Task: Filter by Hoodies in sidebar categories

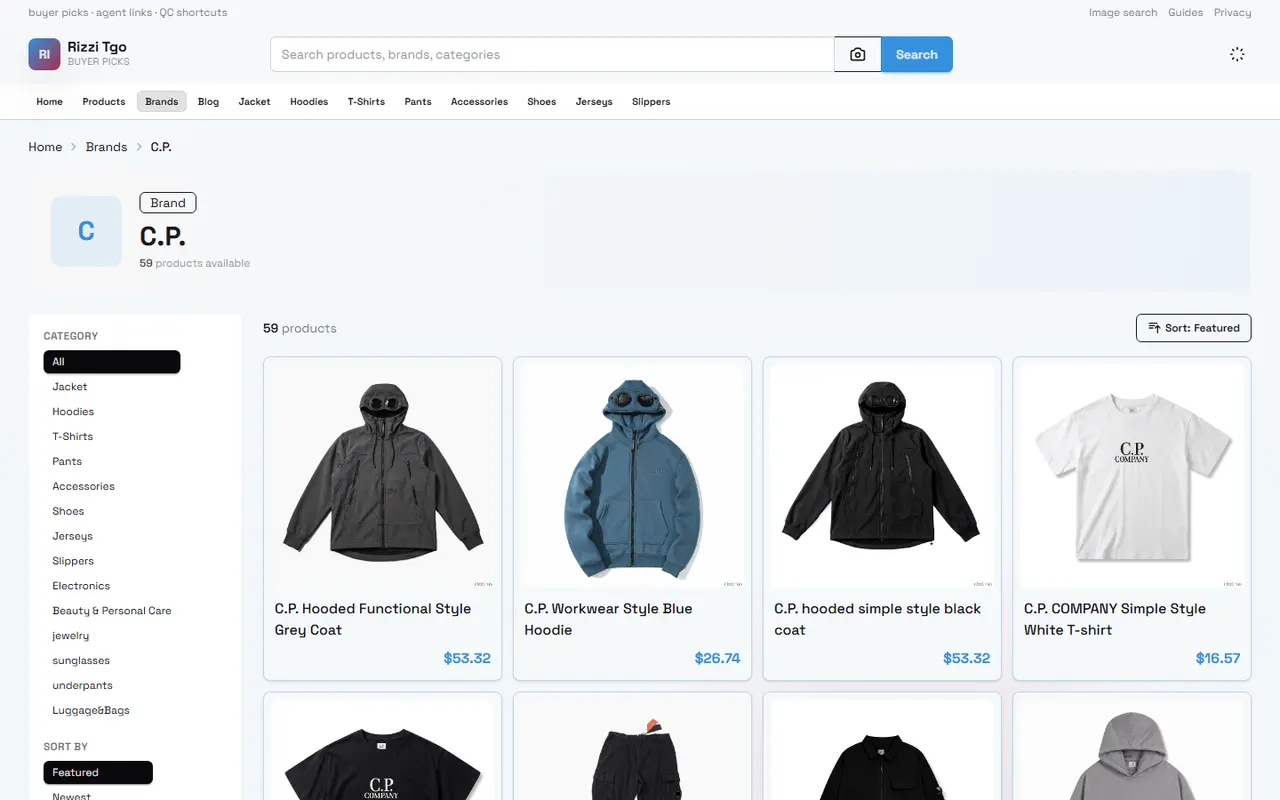Action: (112, 412)
